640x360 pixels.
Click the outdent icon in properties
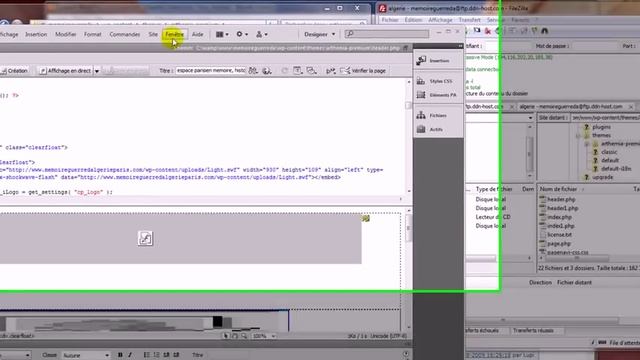[166, 355]
